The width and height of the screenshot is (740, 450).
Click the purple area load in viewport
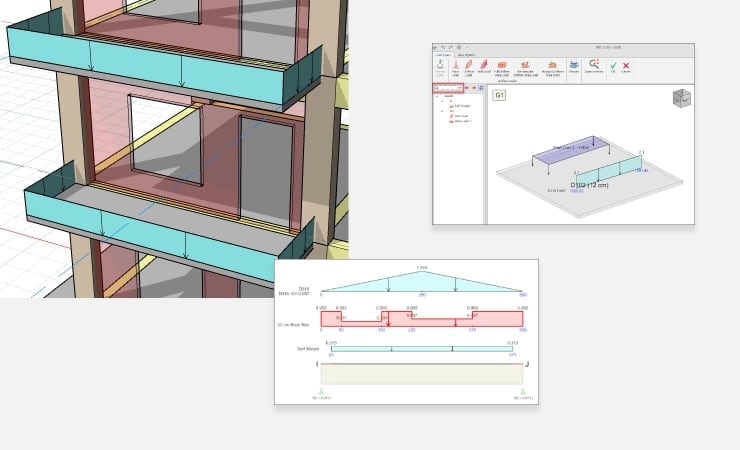(572, 149)
